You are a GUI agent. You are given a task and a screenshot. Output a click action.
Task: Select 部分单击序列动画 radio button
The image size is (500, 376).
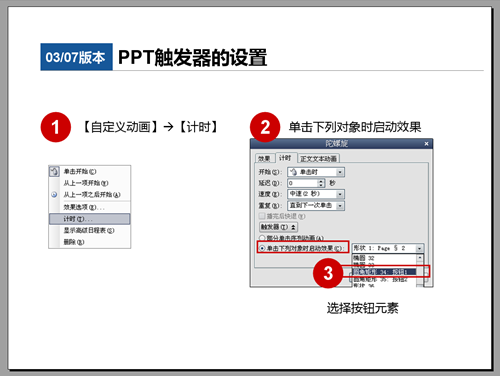262,238
